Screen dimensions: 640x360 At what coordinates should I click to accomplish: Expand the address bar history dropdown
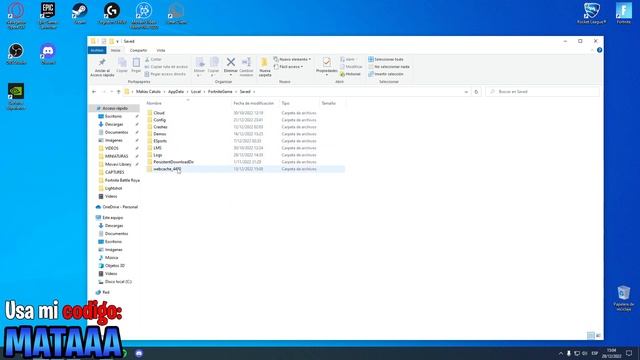tap(466, 92)
